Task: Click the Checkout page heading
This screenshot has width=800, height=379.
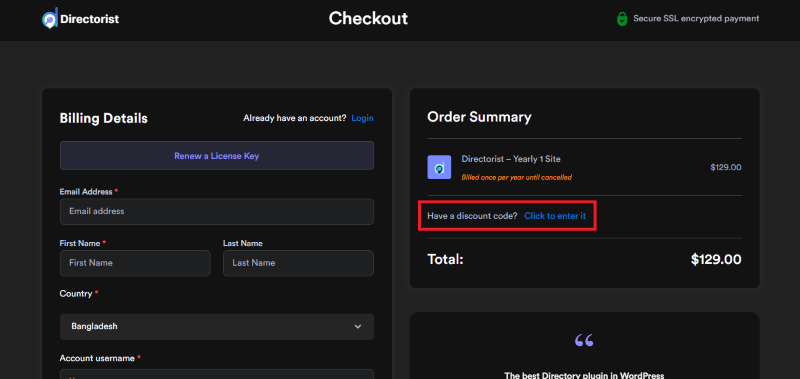Action: click(368, 18)
